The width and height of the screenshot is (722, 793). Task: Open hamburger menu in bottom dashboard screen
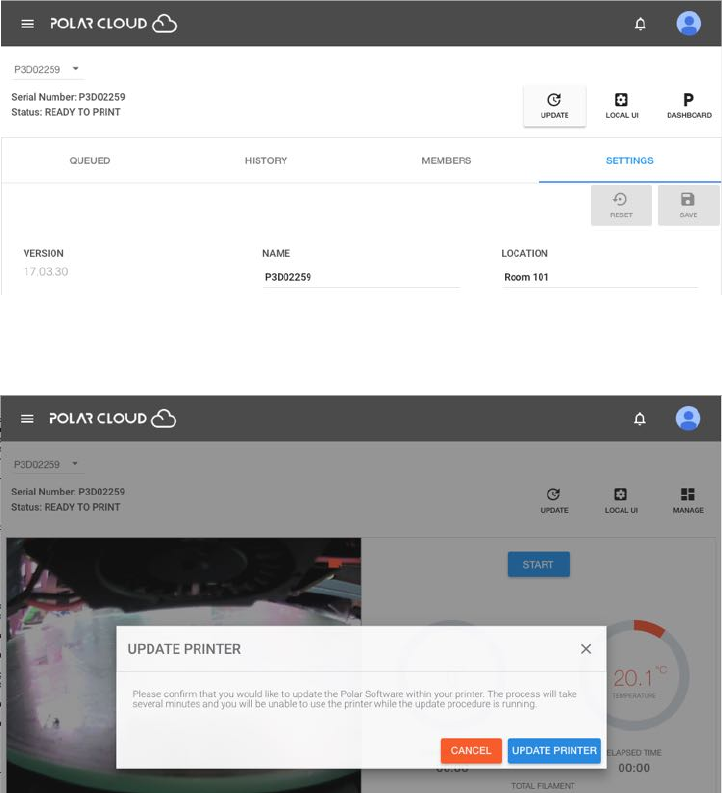click(27, 419)
